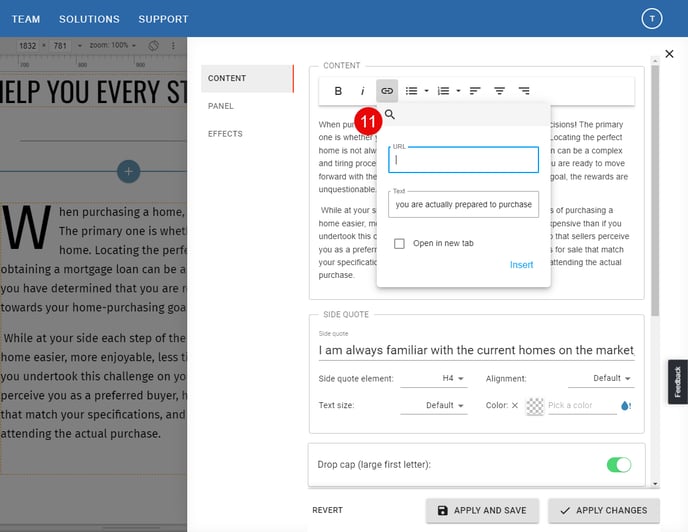The width and height of the screenshot is (688, 532).
Task: Click the search magnifier in link popup
Action: [x=390, y=115]
